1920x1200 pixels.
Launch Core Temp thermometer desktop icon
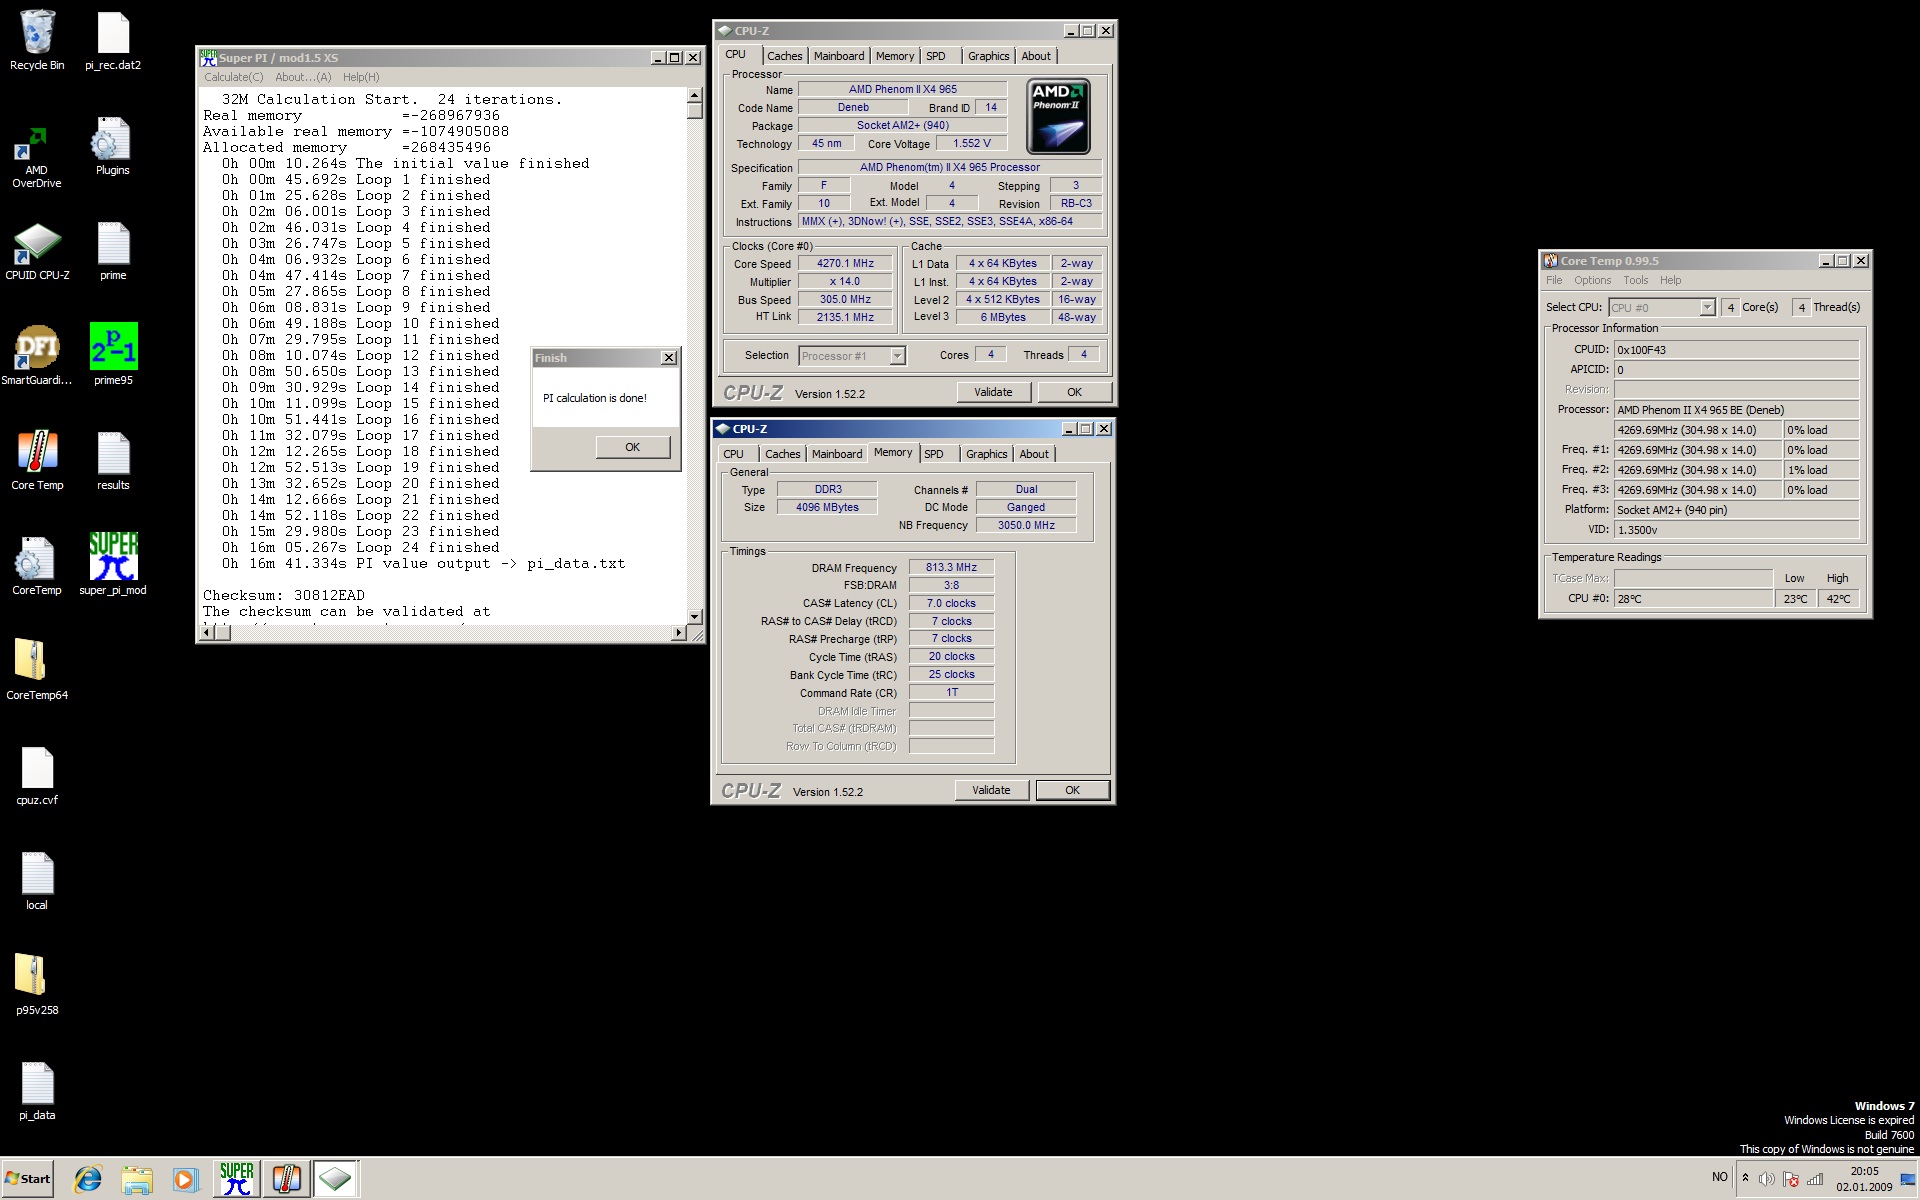pyautogui.click(x=37, y=460)
